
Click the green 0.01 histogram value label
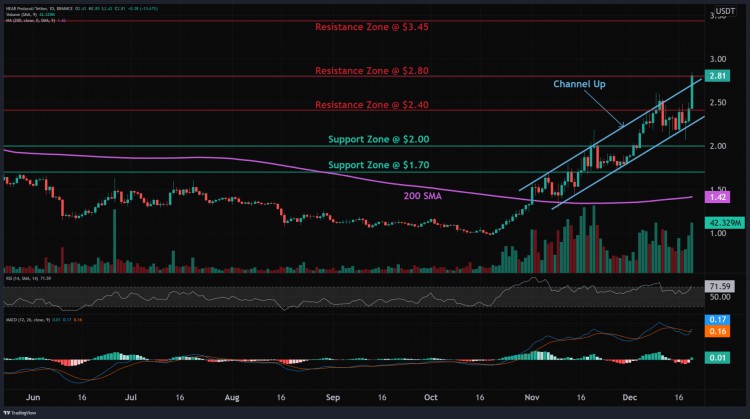point(717,358)
